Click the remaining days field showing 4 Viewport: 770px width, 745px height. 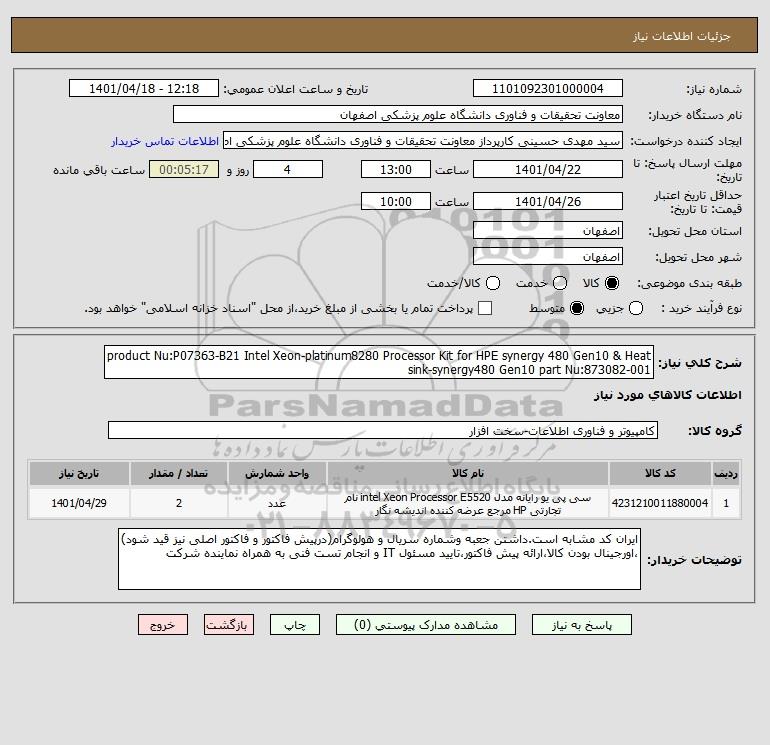(287, 169)
